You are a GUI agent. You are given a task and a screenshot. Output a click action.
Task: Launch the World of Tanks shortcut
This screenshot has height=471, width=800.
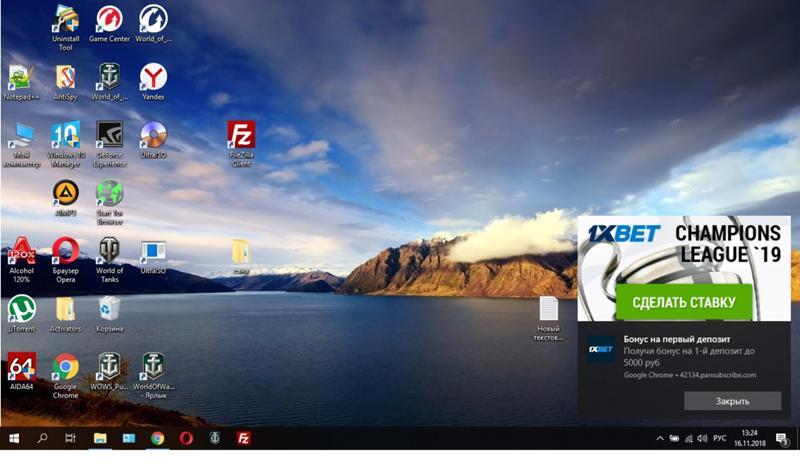click(109, 260)
